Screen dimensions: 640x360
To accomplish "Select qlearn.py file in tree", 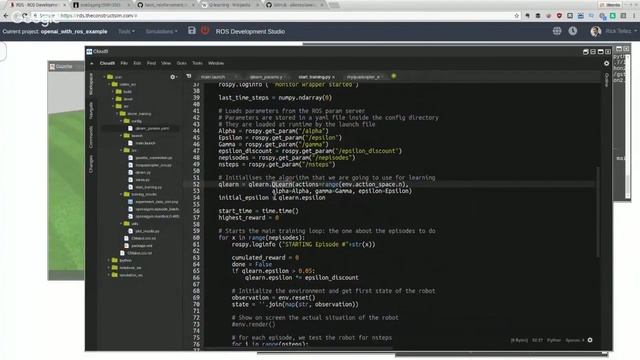I will [139, 173].
